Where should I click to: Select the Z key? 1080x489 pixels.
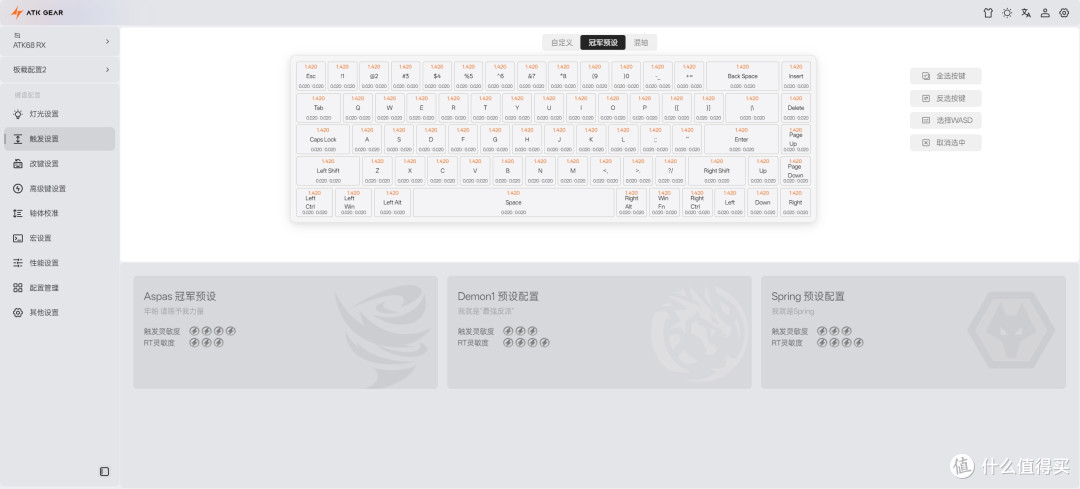tap(377, 171)
